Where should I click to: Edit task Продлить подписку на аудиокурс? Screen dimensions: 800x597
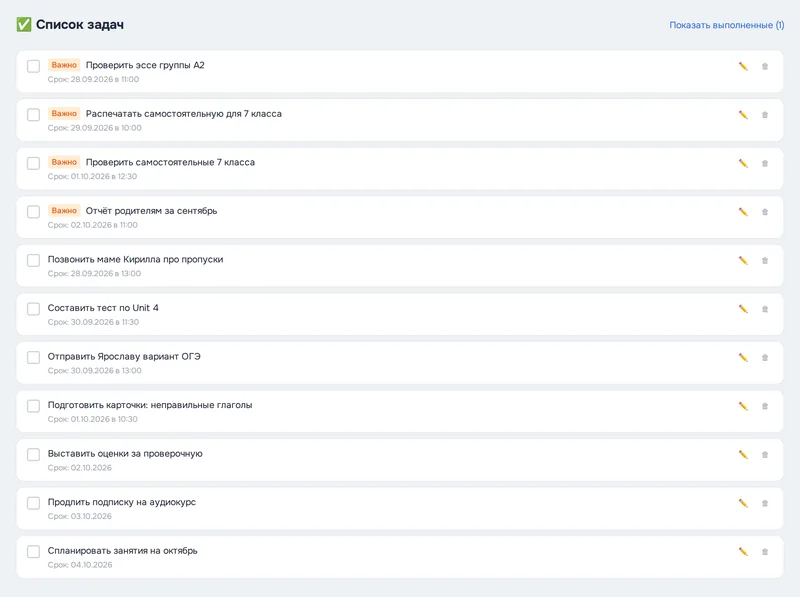[743, 503]
